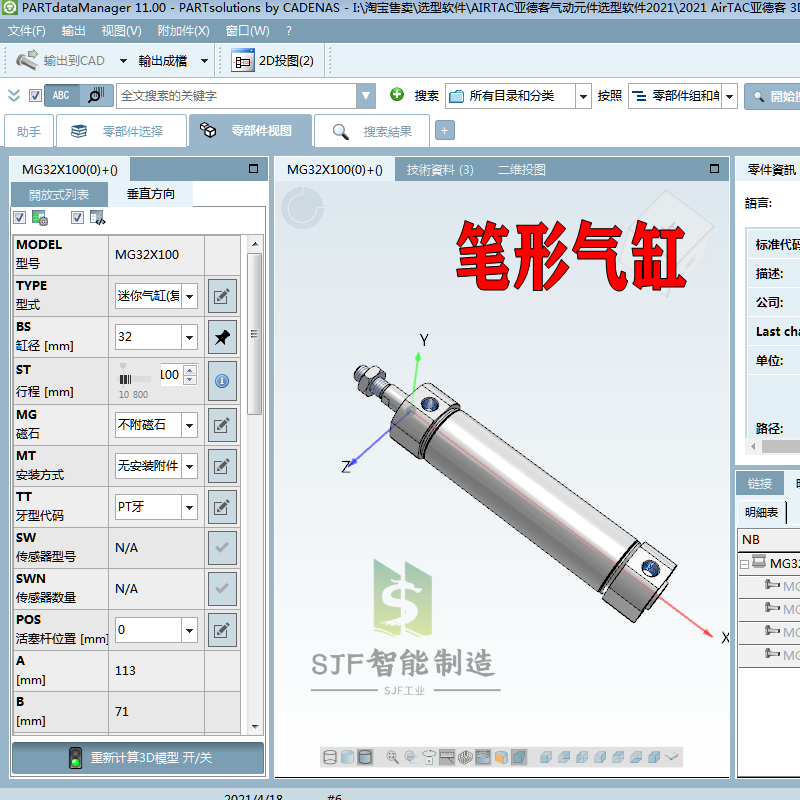Open the TT PT牙 dropdown
This screenshot has width=800, height=800.
(189, 507)
